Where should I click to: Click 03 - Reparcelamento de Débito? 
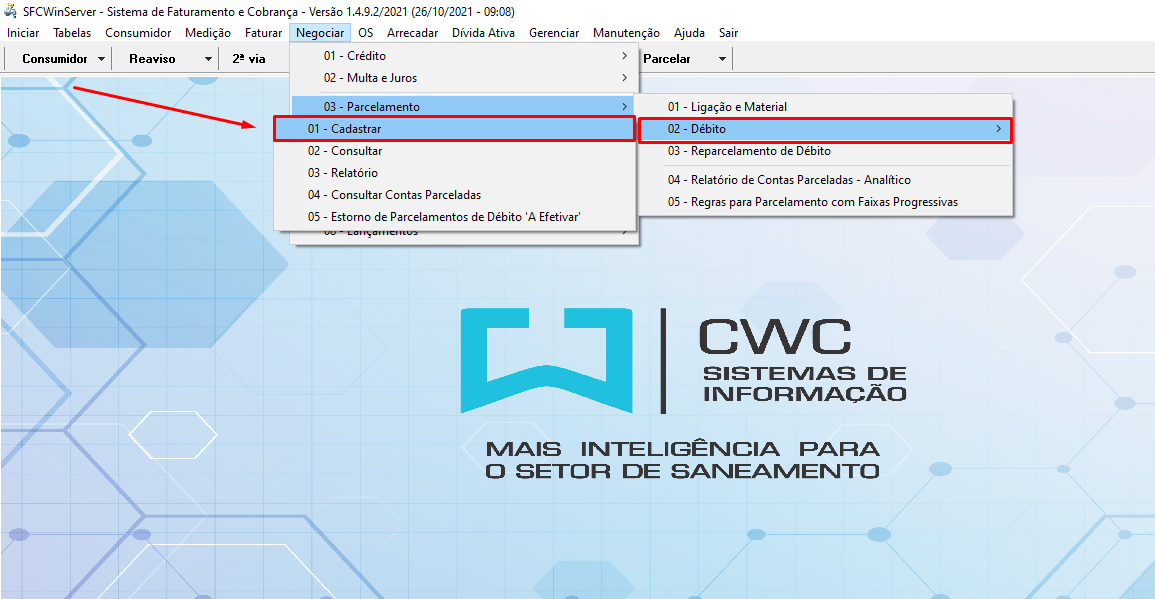tap(749, 151)
